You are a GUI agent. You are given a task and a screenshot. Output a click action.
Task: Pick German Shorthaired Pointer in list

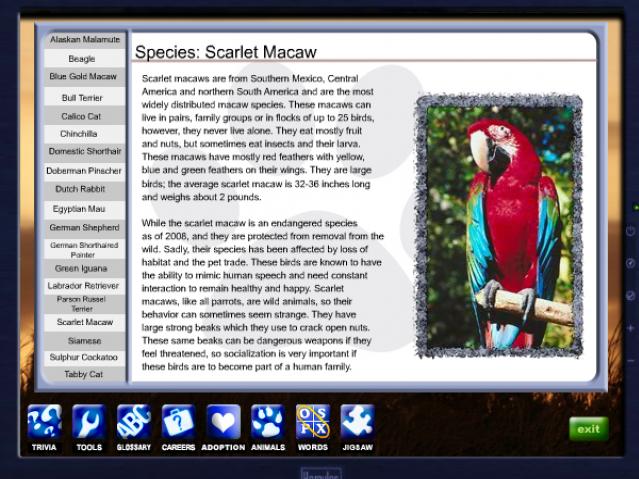tap(84, 248)
